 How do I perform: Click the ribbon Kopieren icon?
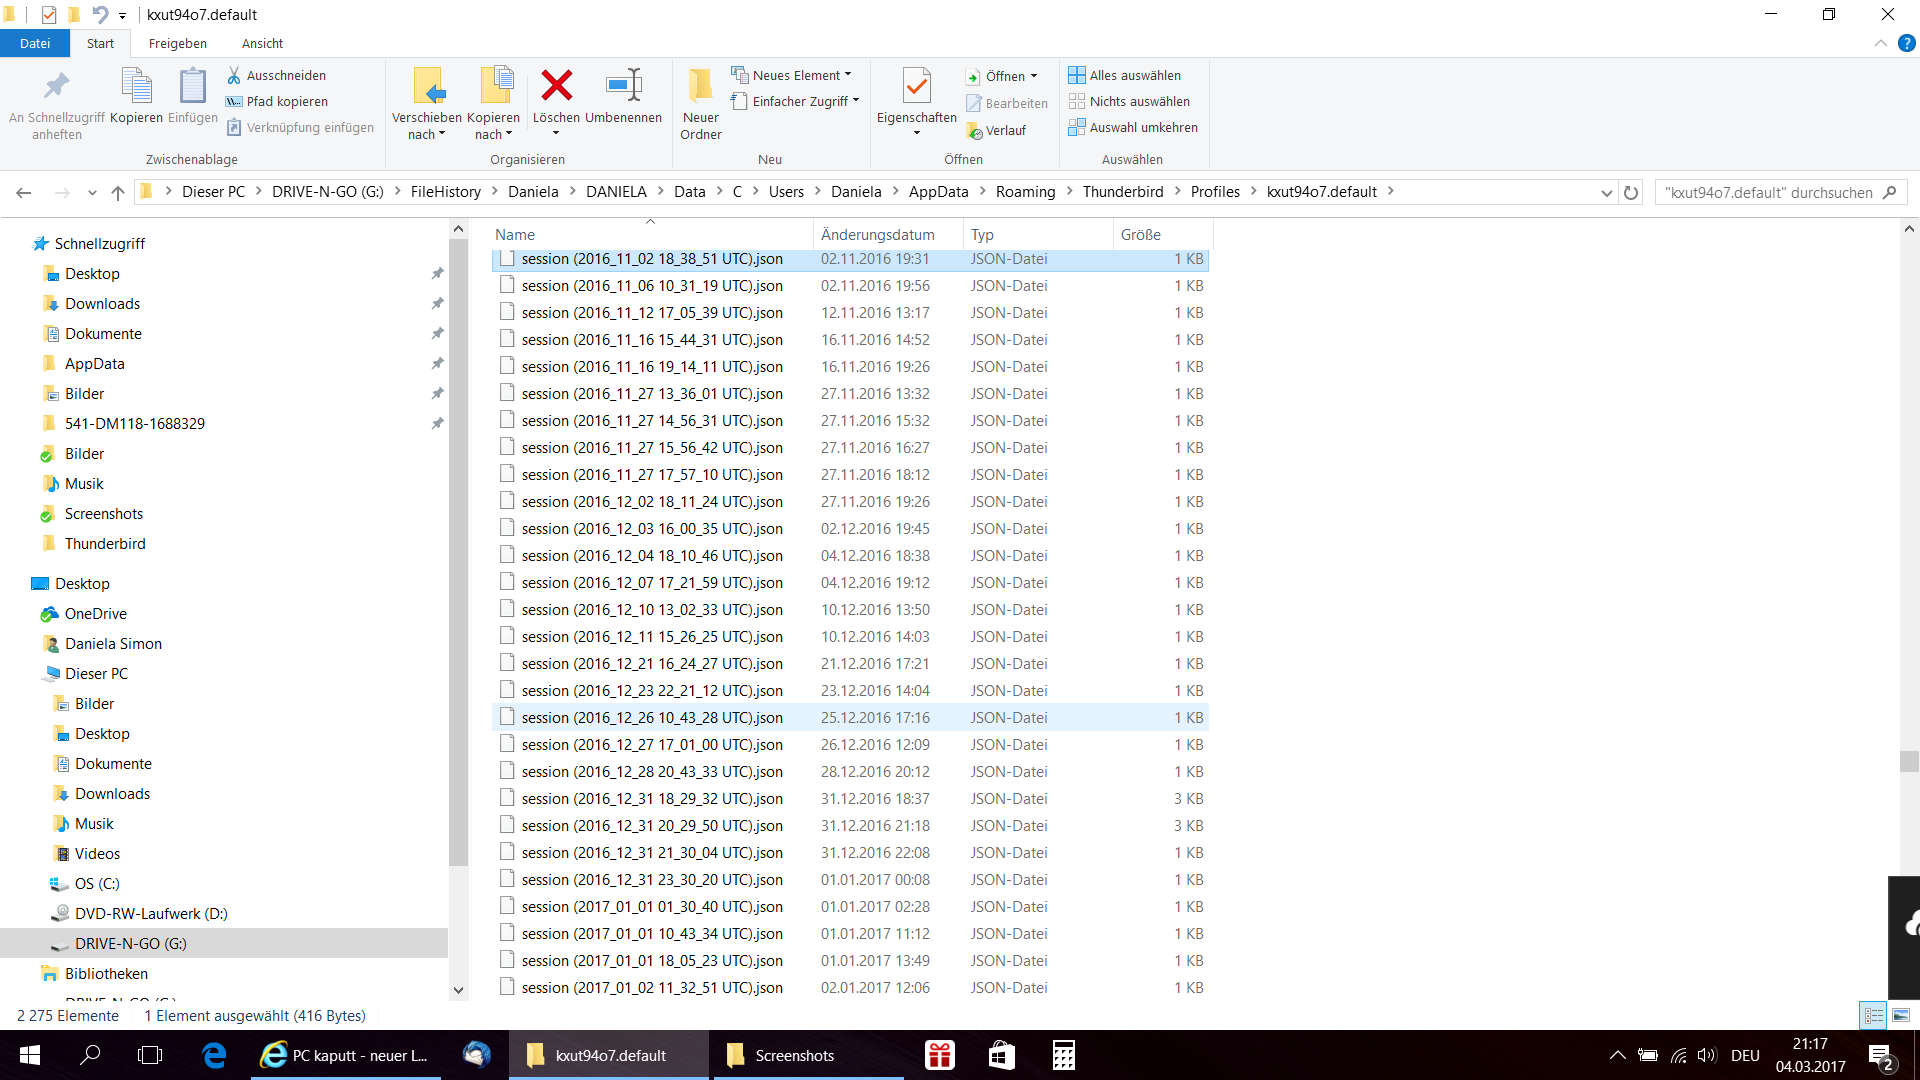[136, 86]
